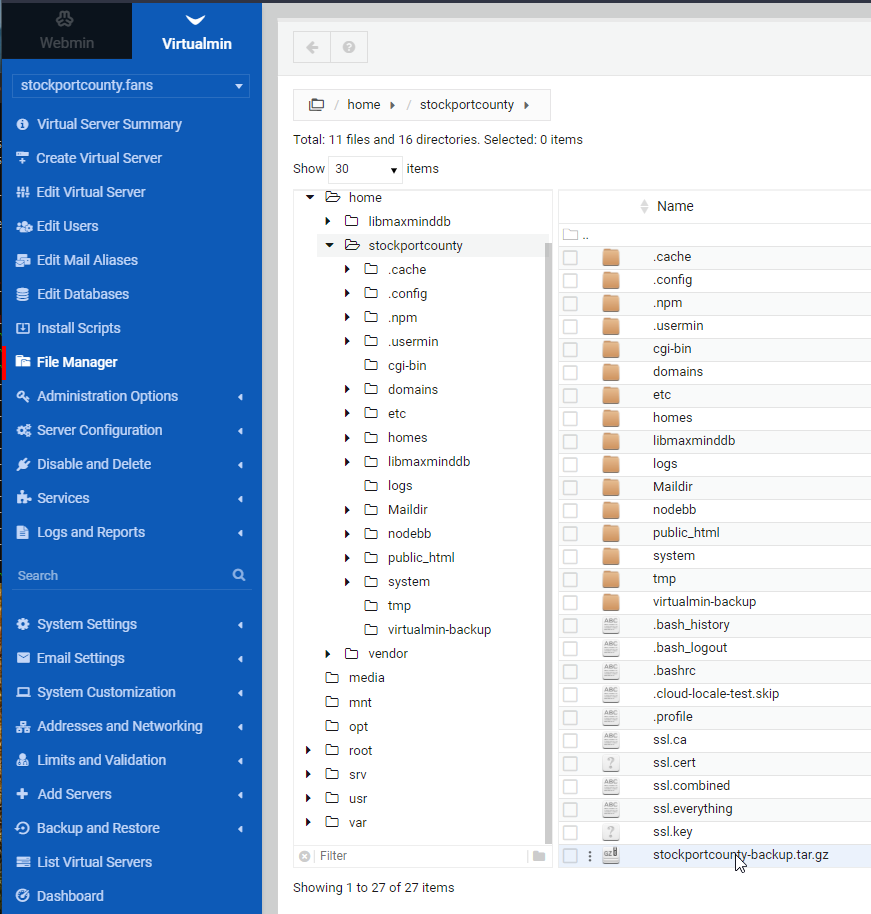Click the search magnifier icon in sidebar

click(x=239, y=575)
